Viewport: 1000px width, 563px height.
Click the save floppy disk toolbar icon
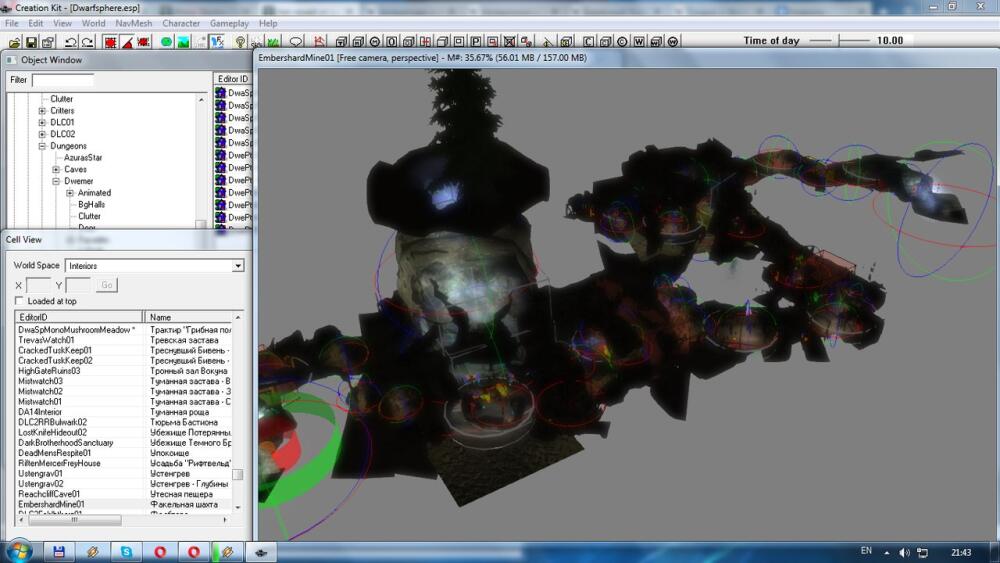pyautogui.click(x=31, y=42)
